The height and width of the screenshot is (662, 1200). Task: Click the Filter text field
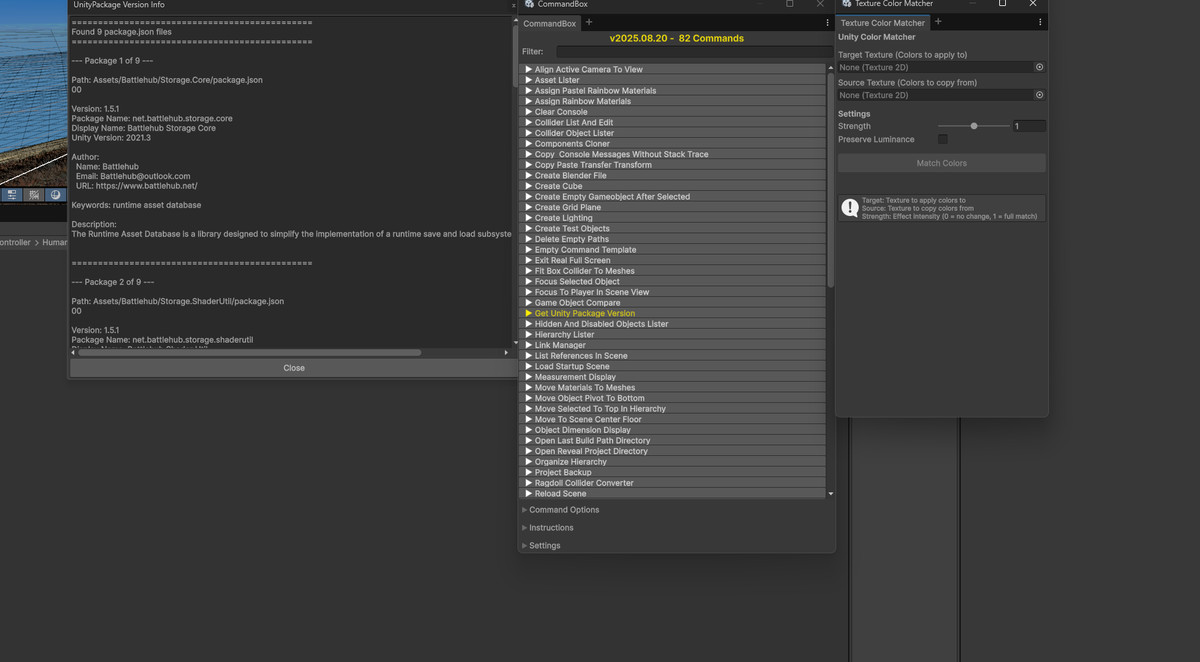[x=693, y=51]
